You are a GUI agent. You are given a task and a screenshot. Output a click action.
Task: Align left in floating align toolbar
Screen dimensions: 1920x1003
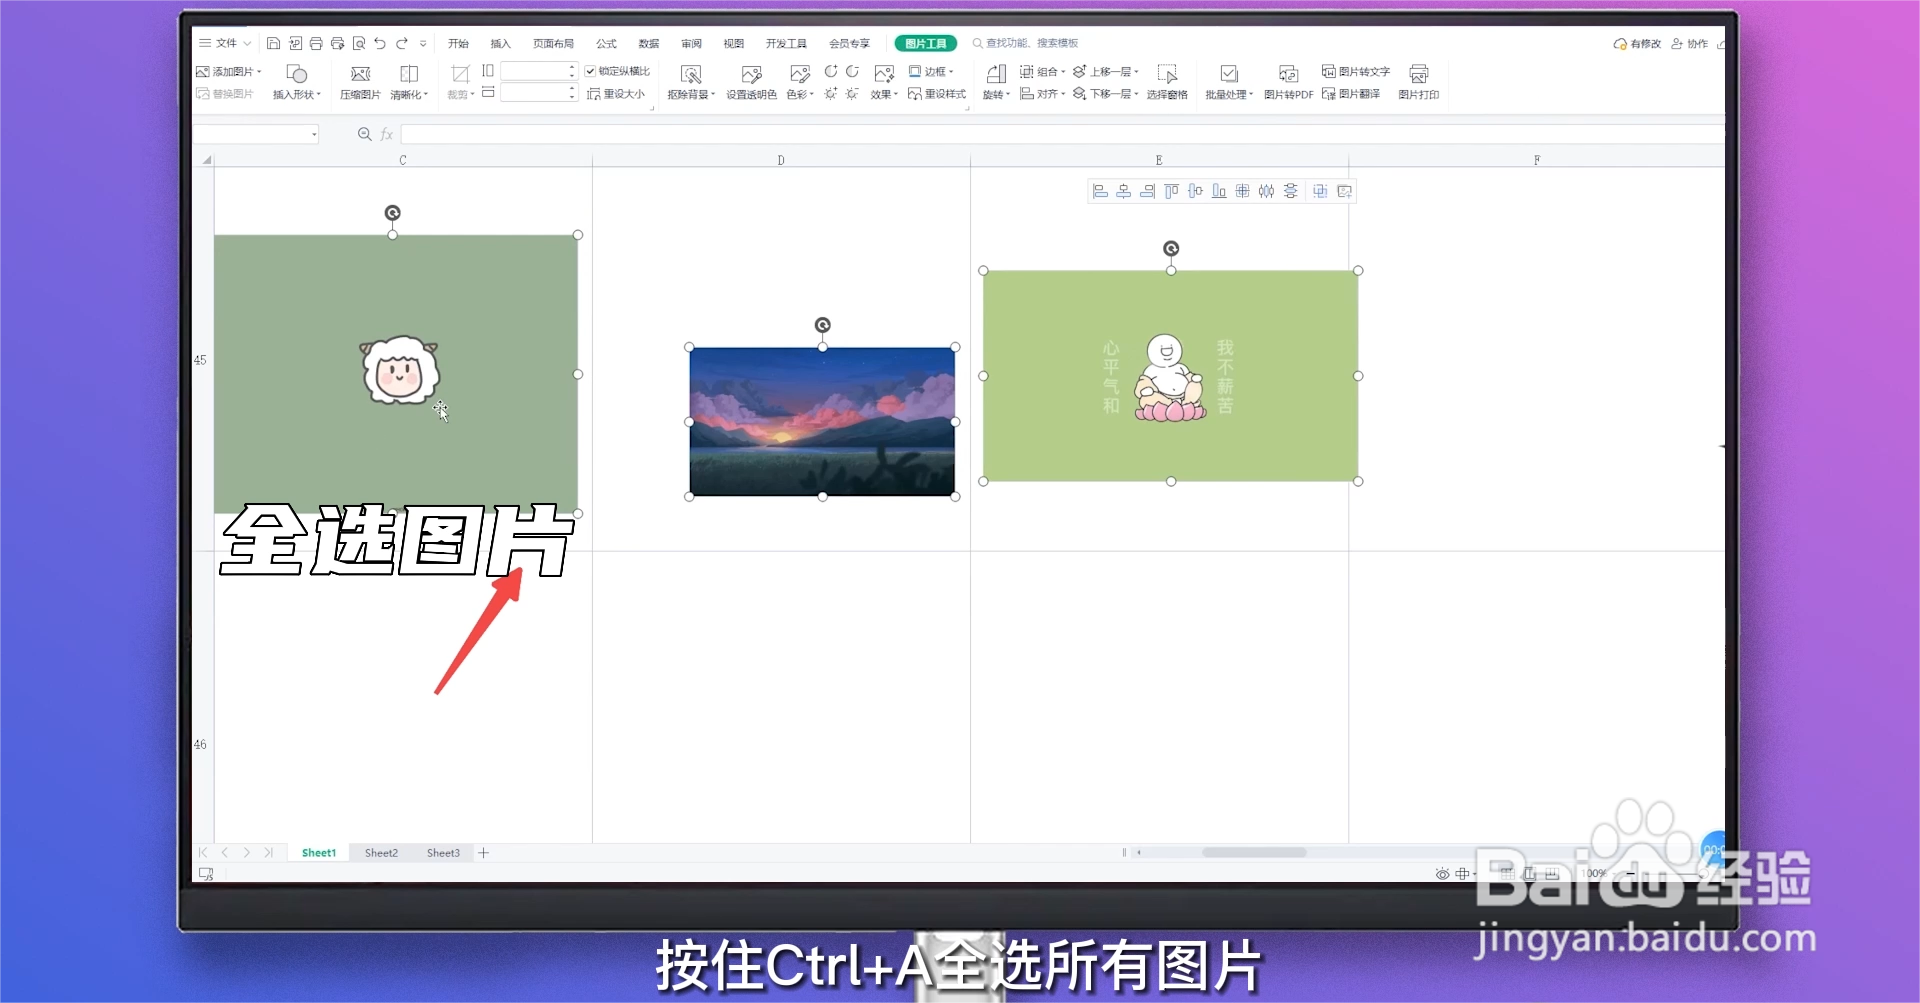click(1100, 191)
